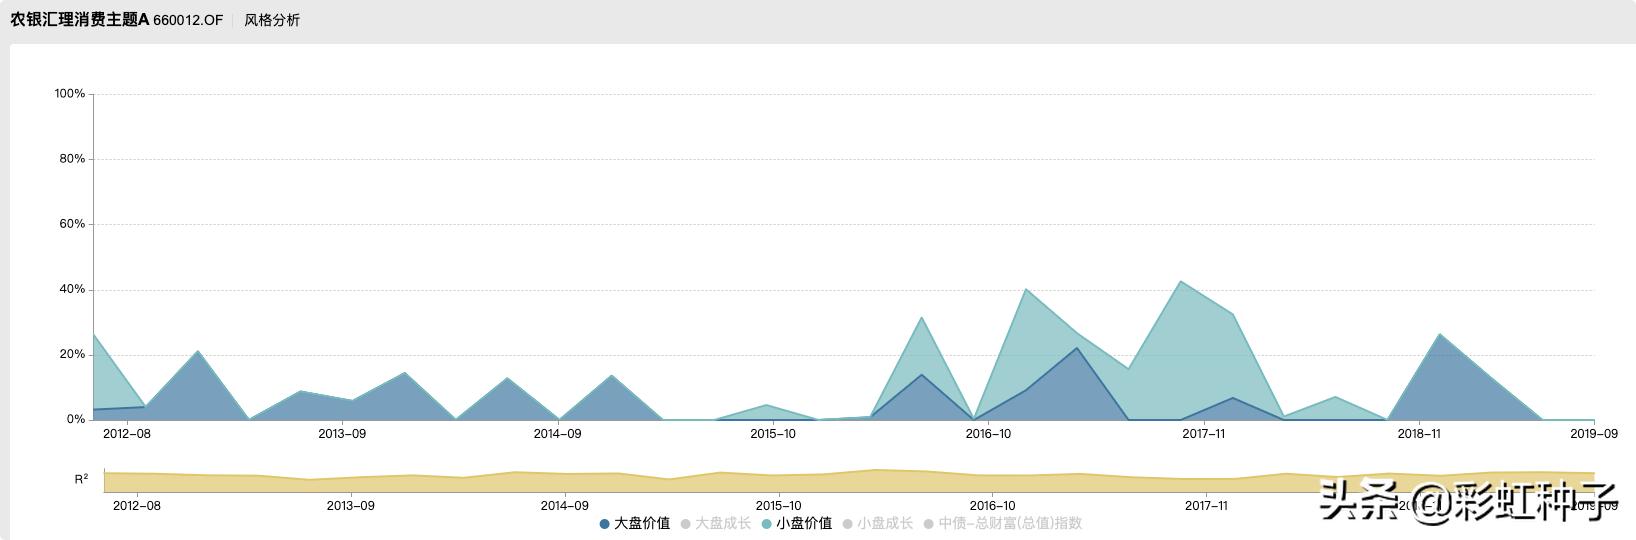Image resolution: width=1636 pixels, height=540 pixels.
Task: Click the 0% y-axis label
Action: pos(76,420)
